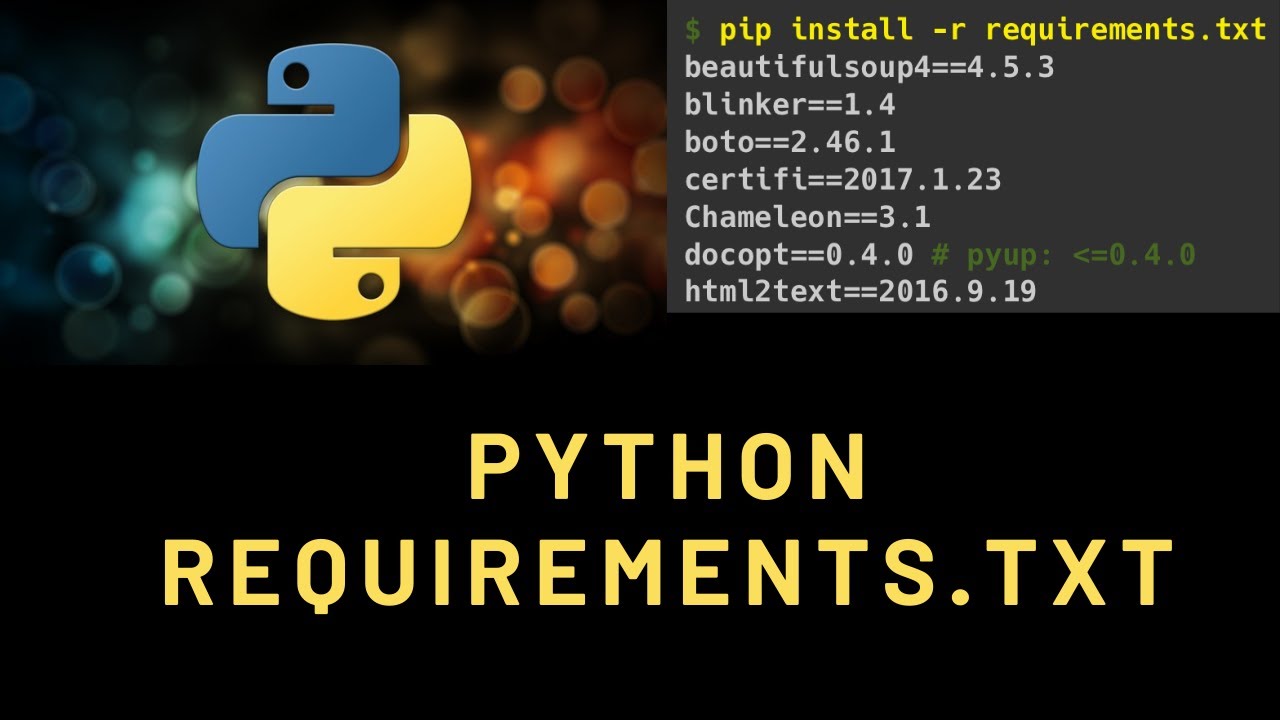Click the Python logo
1280x720 pixels.
pos(334,181)
